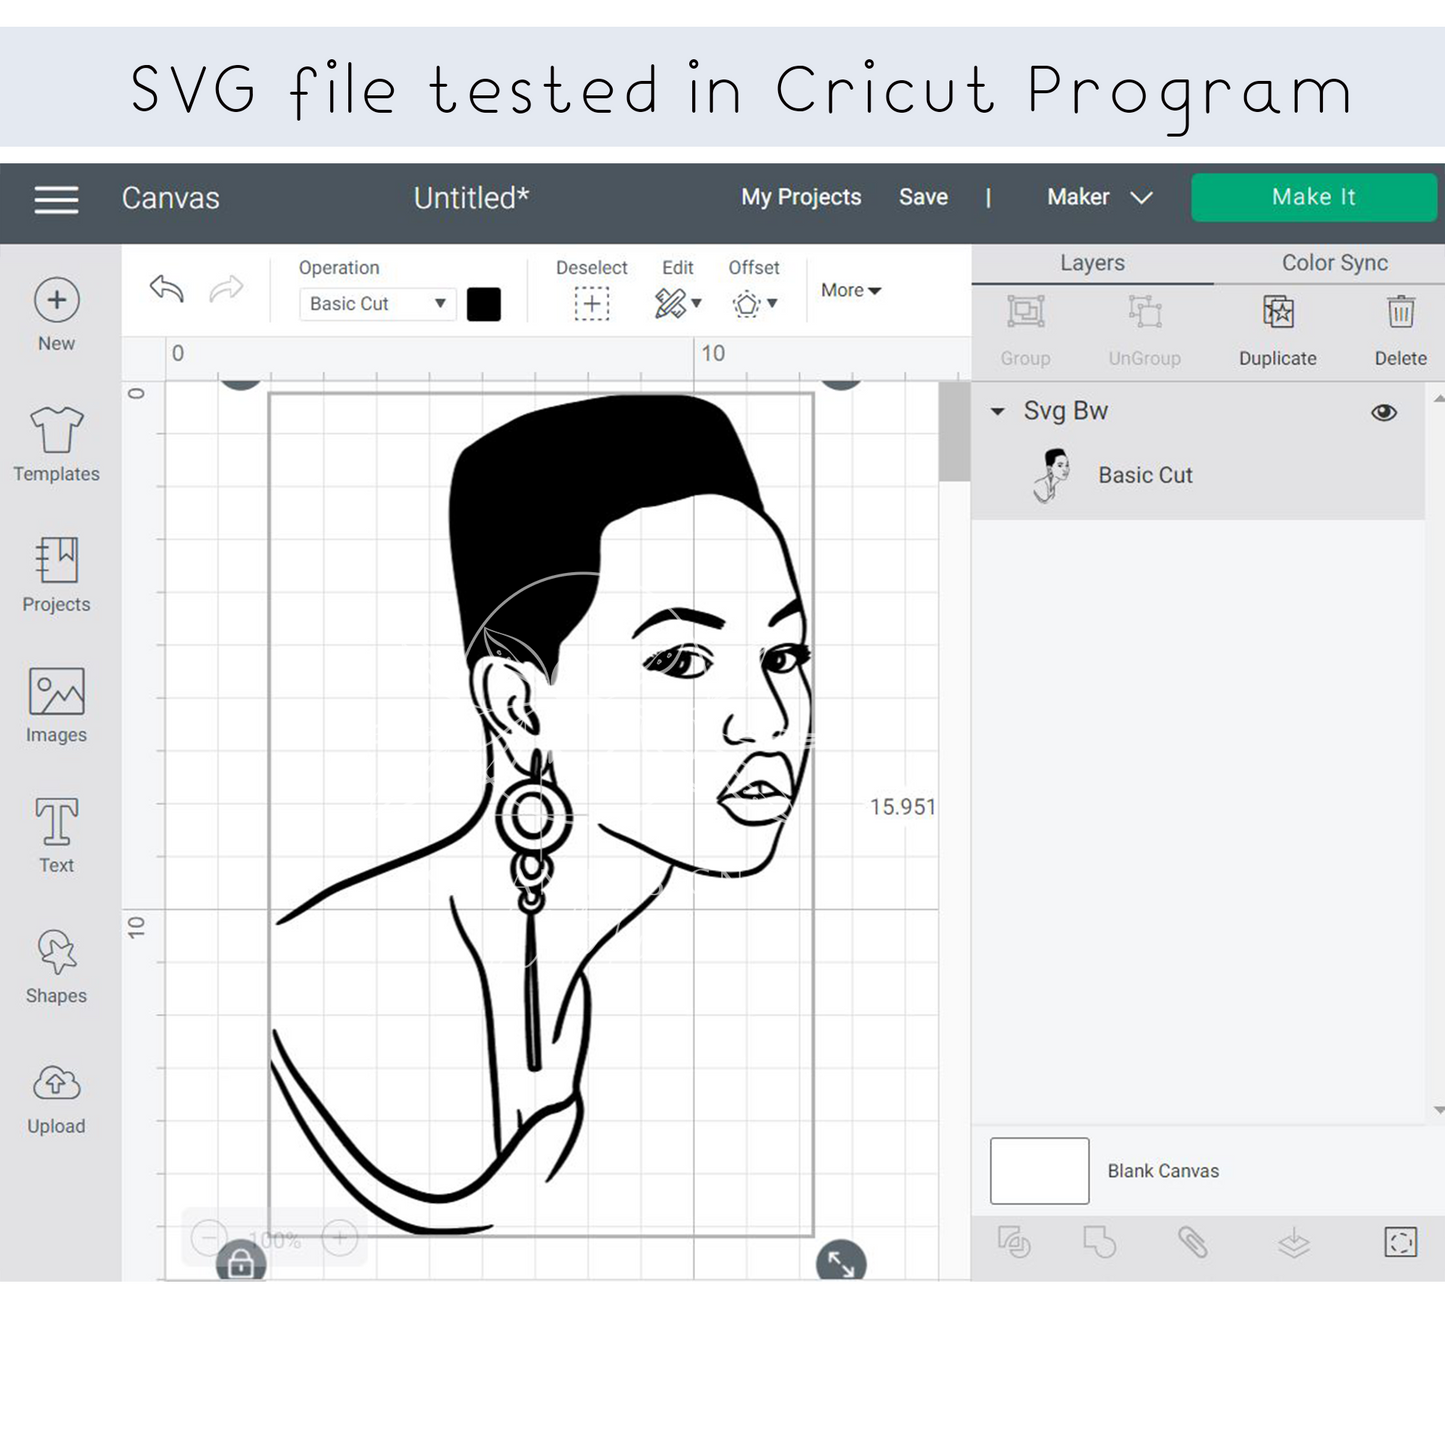
Task: Switch to the Color Sync tab
Action: (x=1334, y=263)
